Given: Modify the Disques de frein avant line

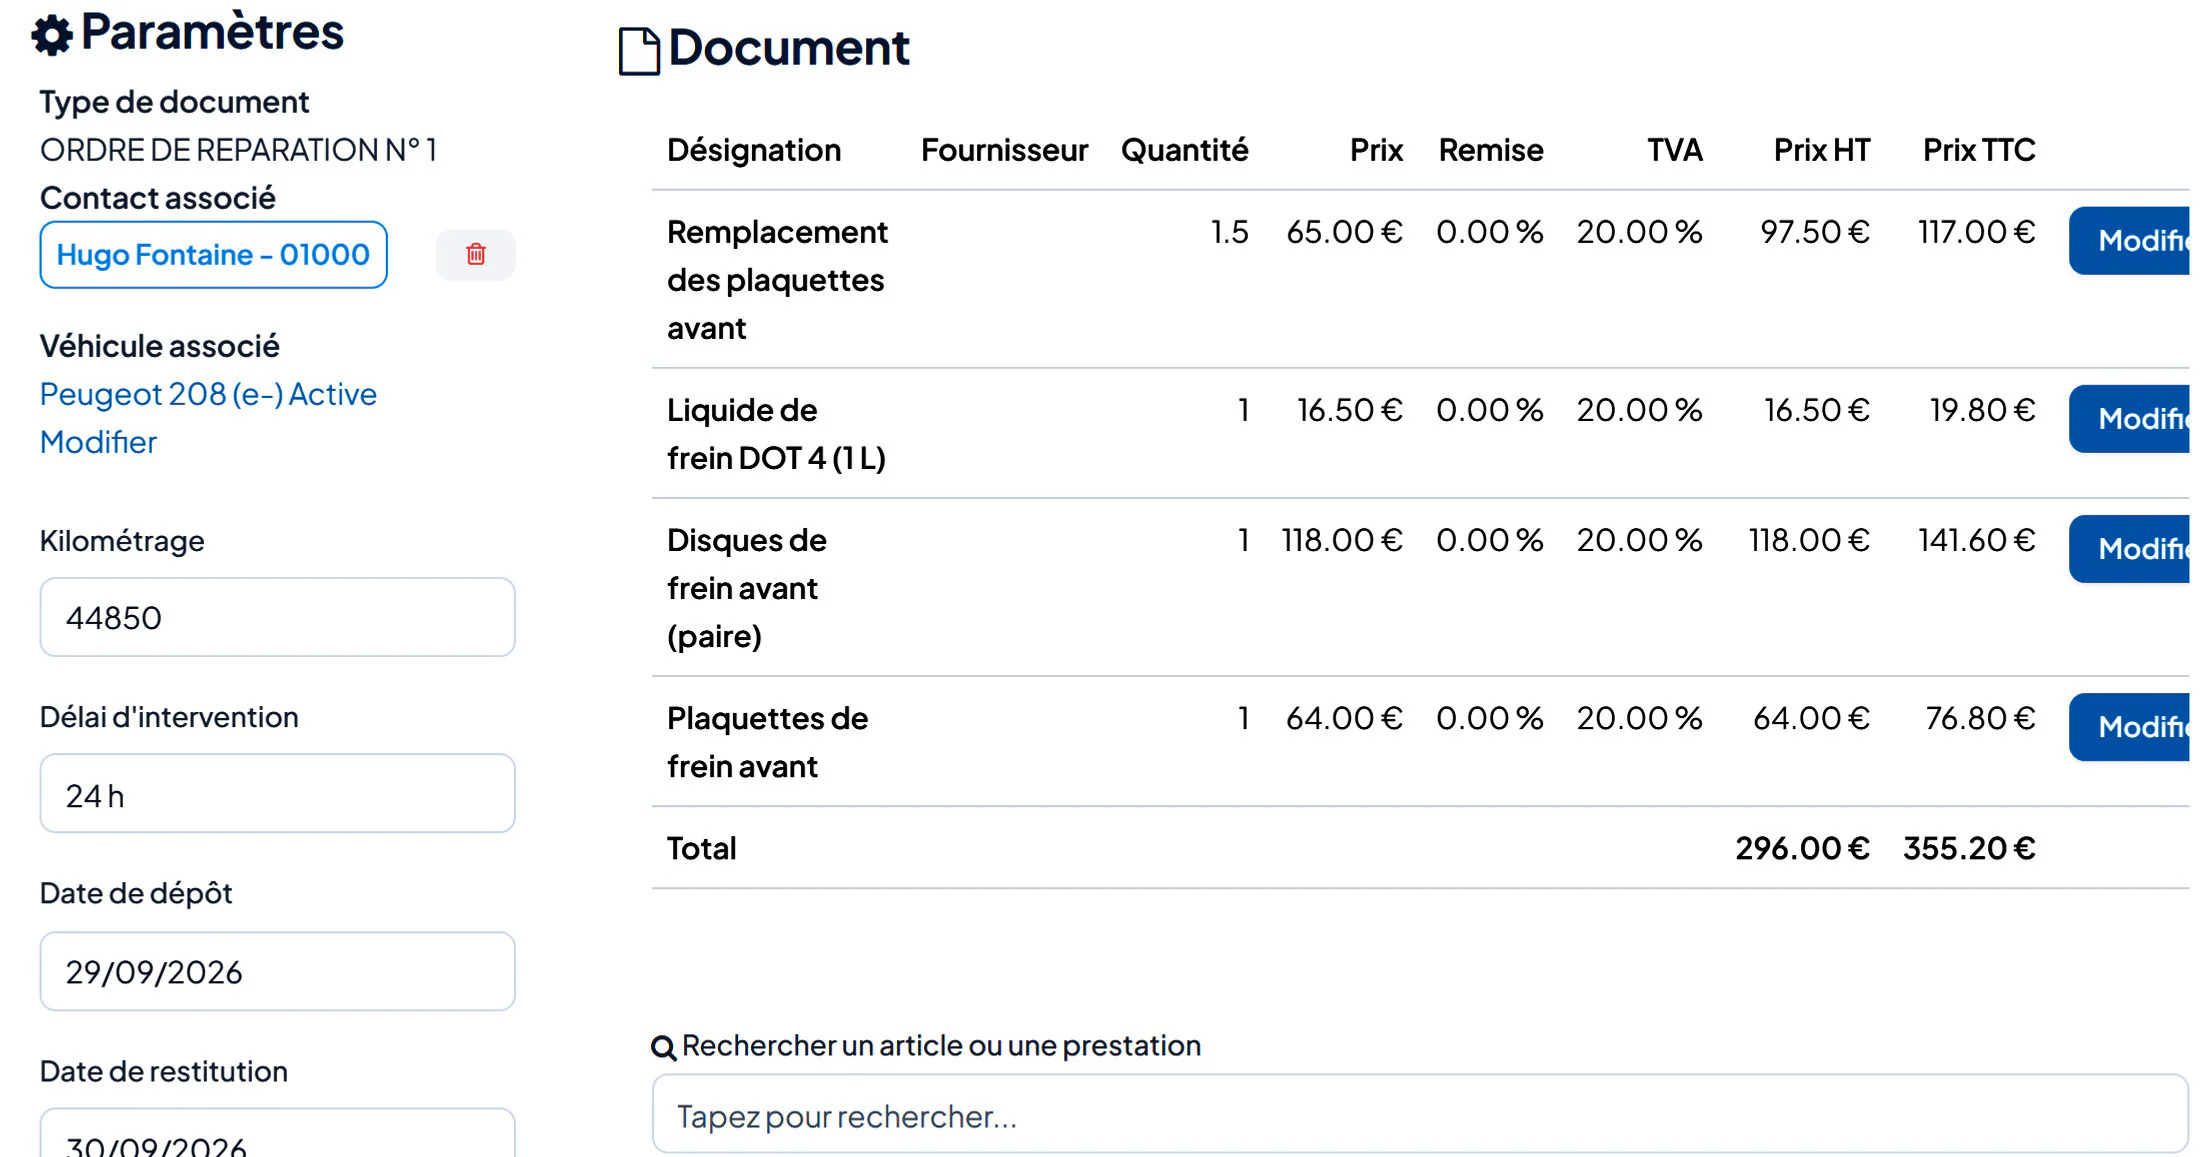Looking at the screenshot, I should (x=2129, y=549).
